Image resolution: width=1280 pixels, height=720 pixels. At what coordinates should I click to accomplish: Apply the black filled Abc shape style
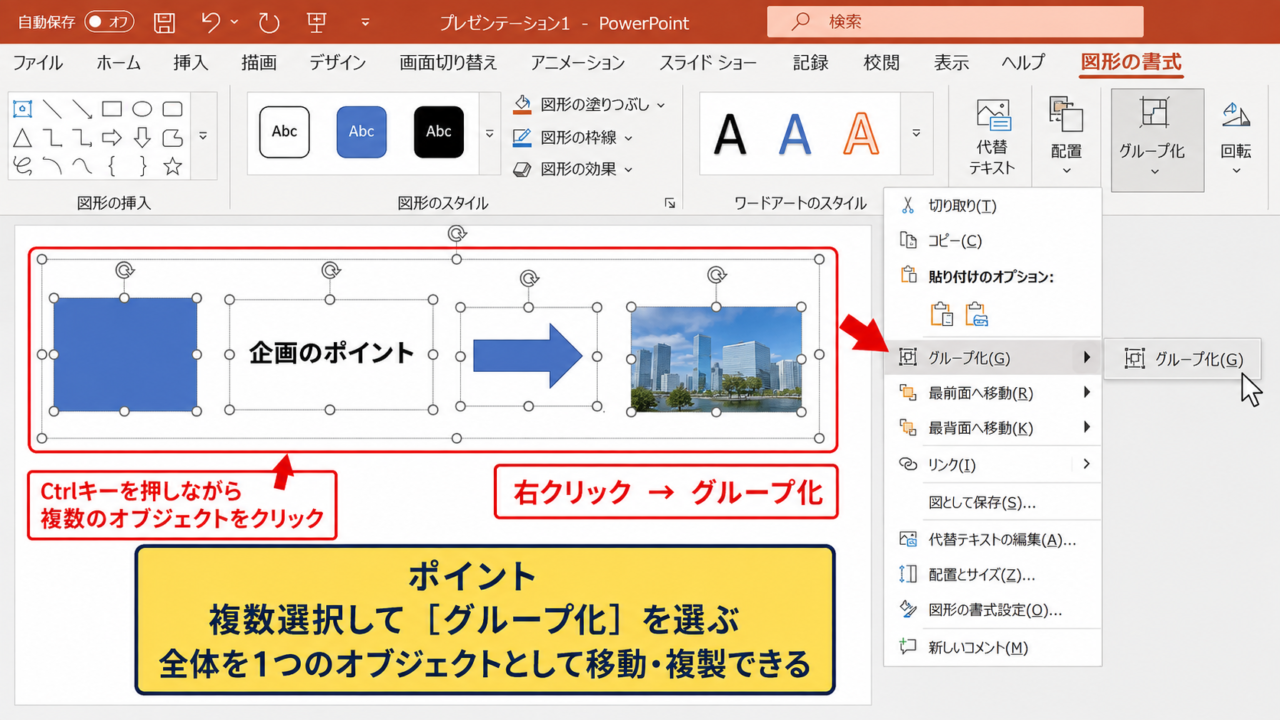439,132
